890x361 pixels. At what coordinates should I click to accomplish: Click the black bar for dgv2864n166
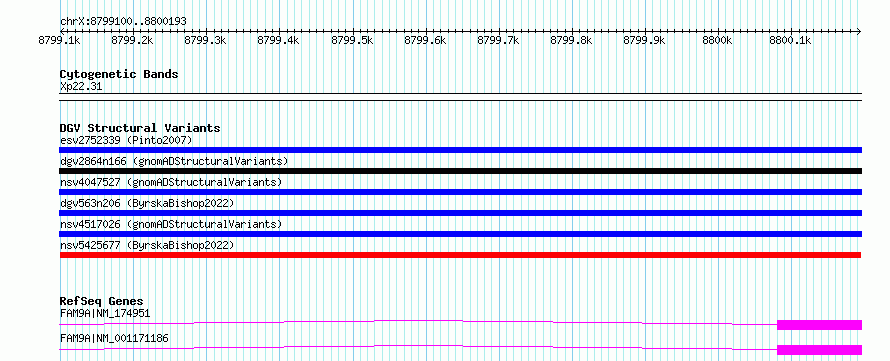[460, 171]
